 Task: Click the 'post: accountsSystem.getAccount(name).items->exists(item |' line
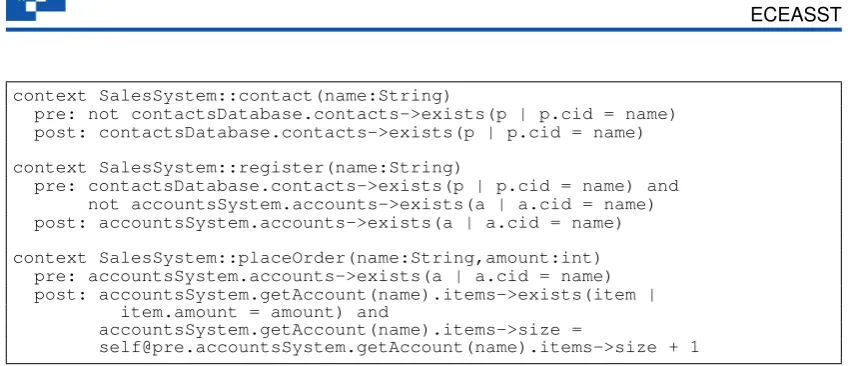coord(345,295)
